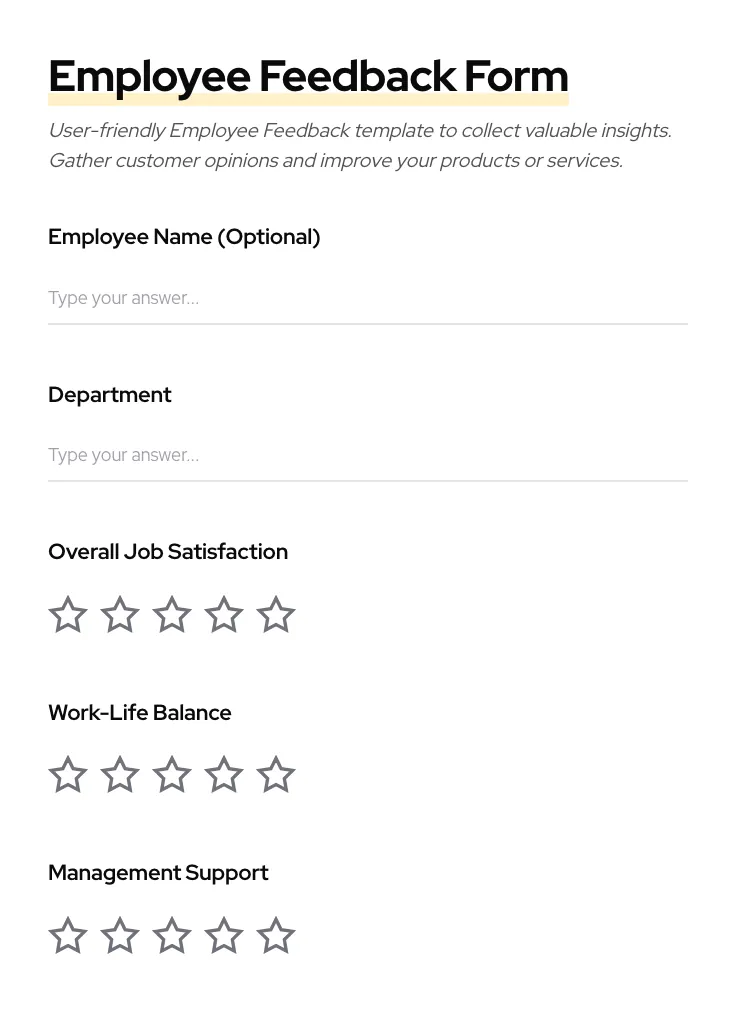Give Management Support one star
Screen dimensions: 736x1024
tap(68, 935)
